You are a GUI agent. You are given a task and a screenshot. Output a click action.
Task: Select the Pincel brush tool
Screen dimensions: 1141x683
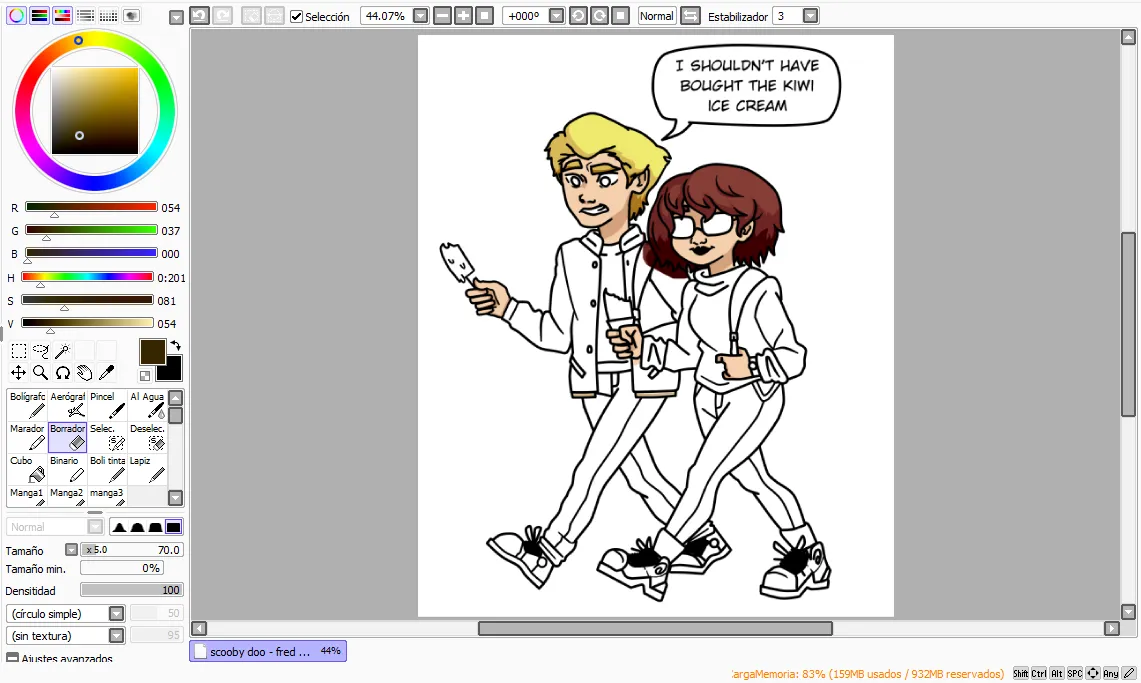tap(107, 405)
